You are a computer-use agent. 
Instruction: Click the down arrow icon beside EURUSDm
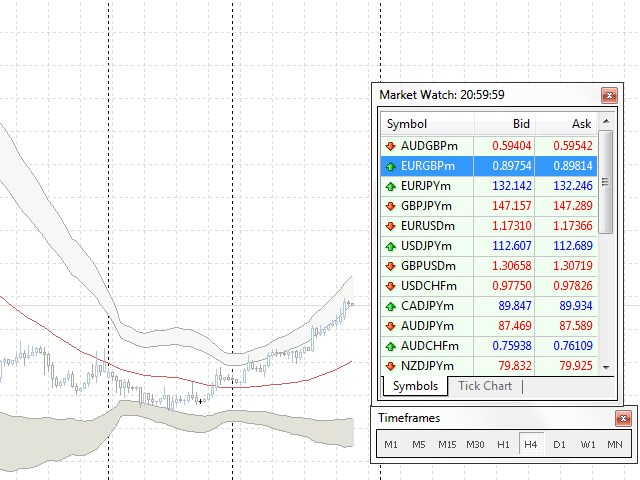[389, 226]
